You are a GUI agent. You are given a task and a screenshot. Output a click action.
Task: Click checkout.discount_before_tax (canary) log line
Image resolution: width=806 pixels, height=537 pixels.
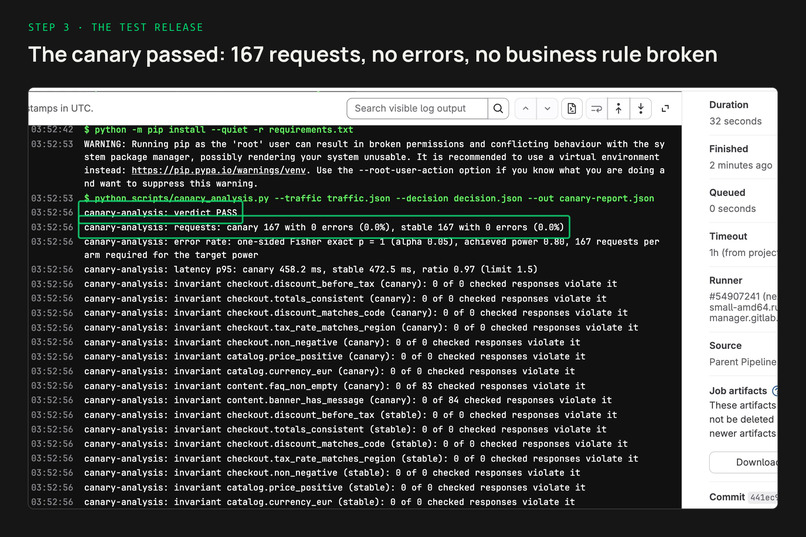coord(351,284)
